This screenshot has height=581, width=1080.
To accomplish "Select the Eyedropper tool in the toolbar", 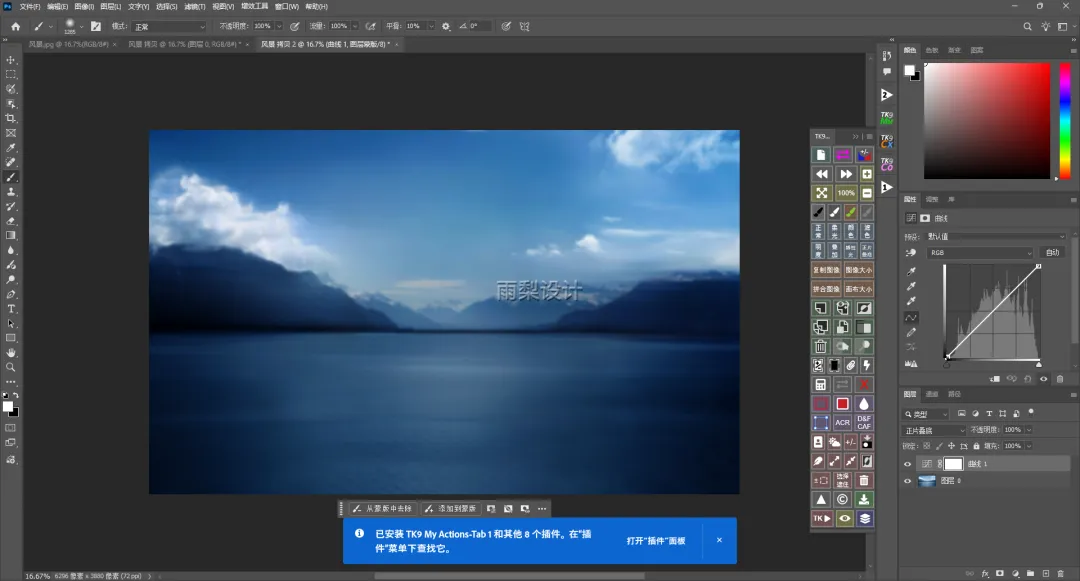I will [11, 147].
